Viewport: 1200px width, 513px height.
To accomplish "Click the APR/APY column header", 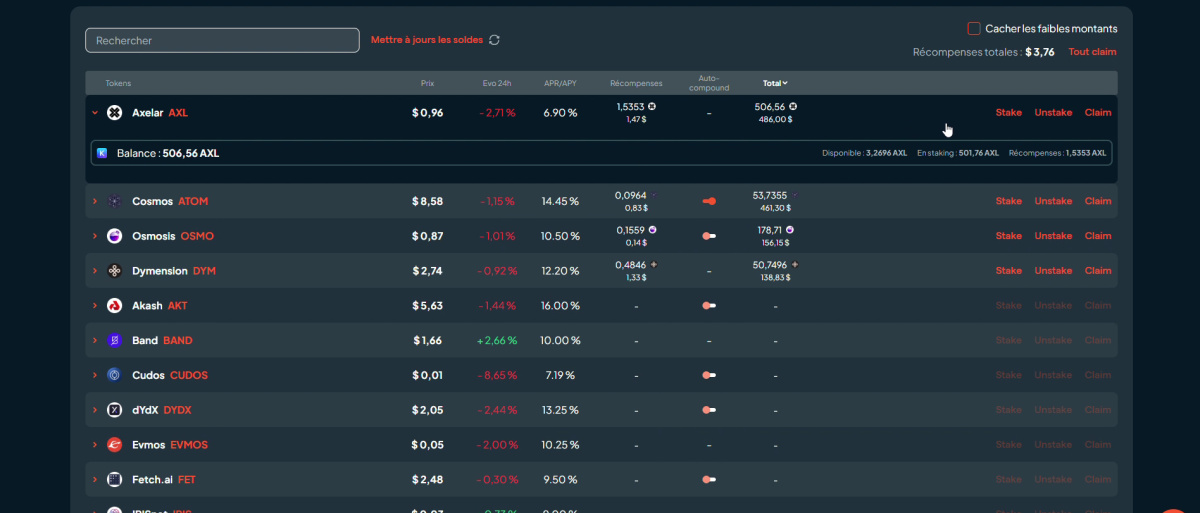I will click(560, 83).
